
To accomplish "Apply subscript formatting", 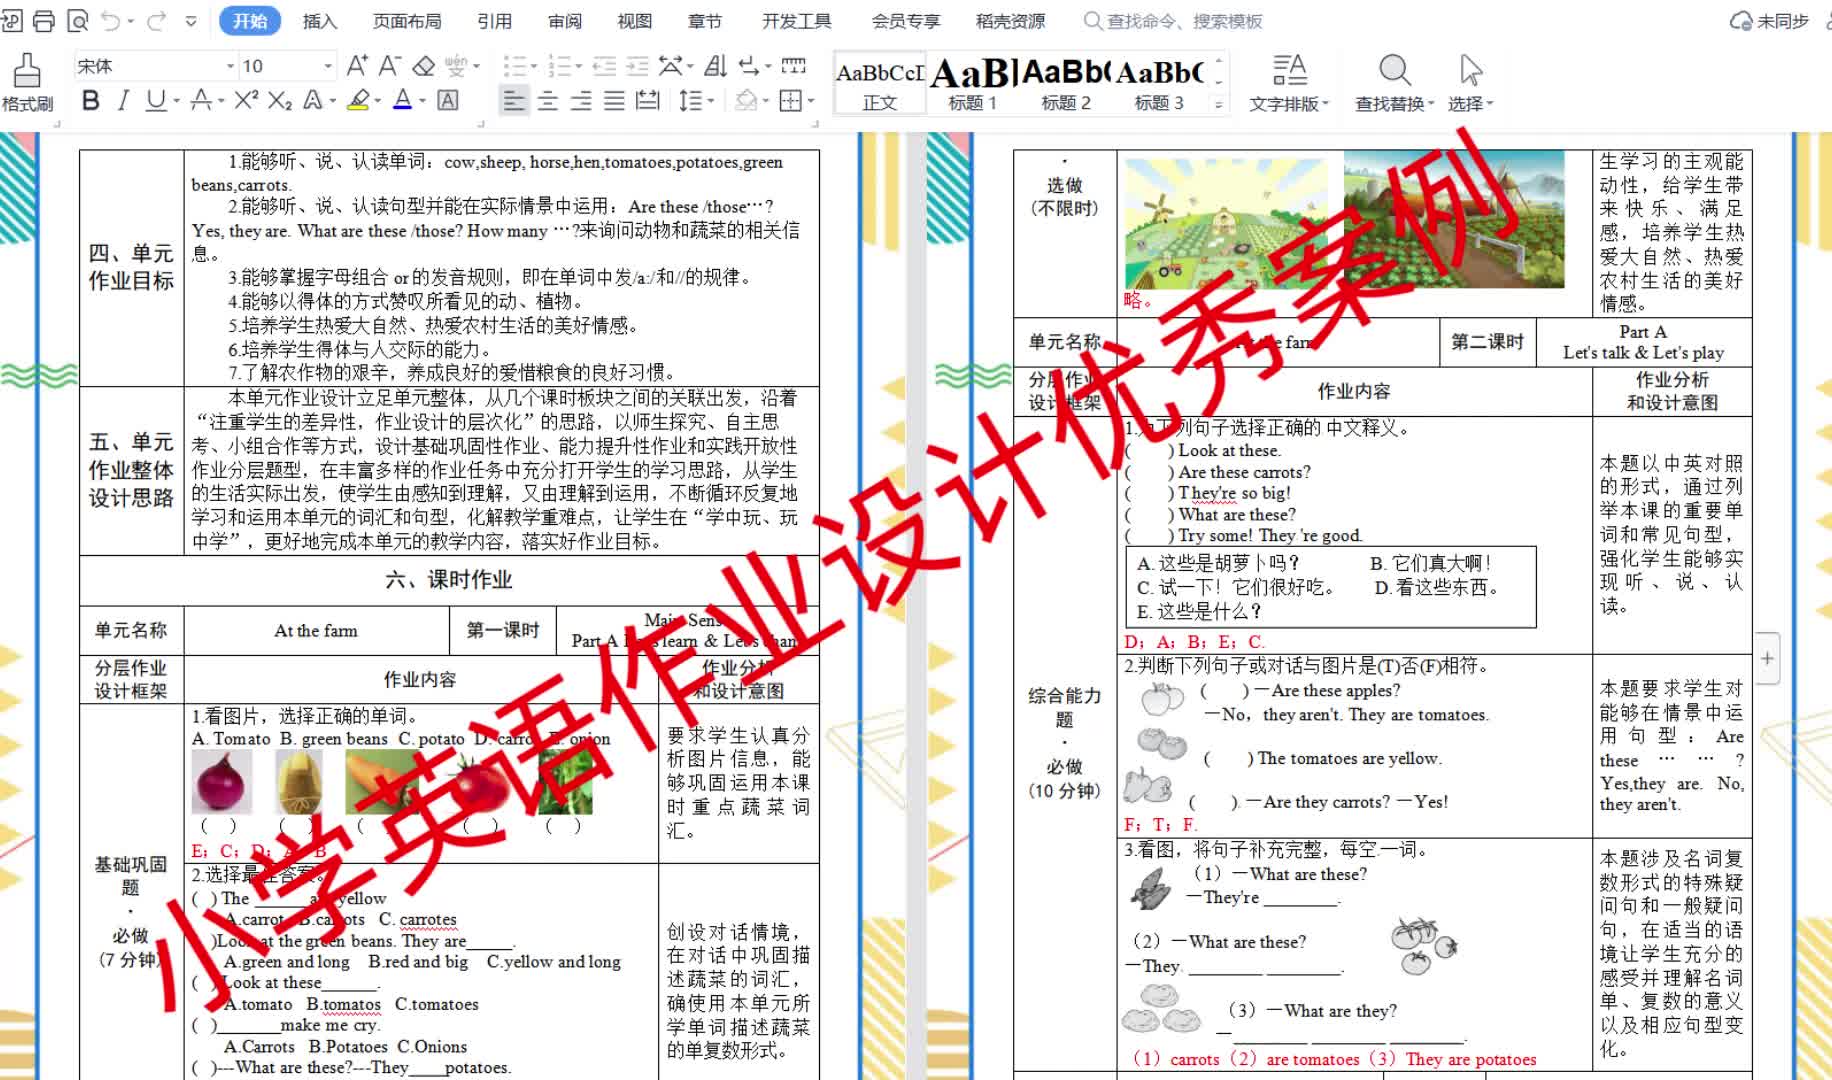I will (x=281, y=100).
